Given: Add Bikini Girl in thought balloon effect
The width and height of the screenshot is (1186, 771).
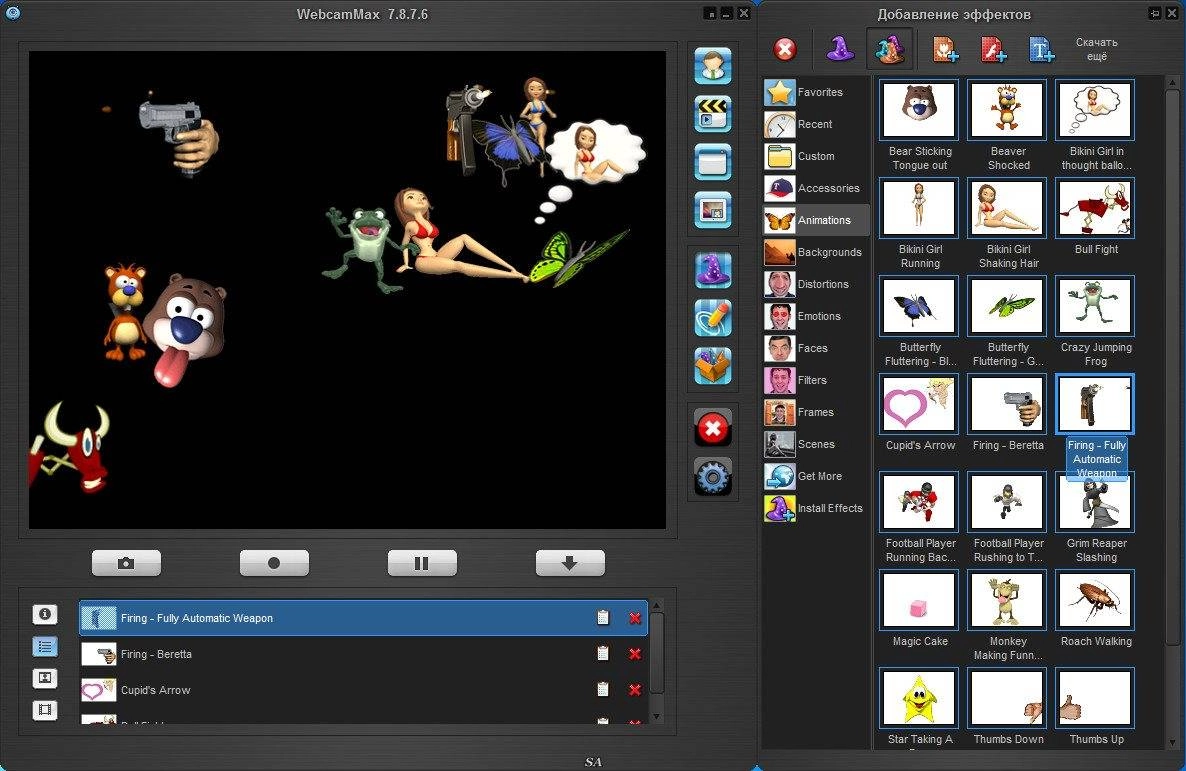Looking at the screenshot, I should pos(1094,110).
